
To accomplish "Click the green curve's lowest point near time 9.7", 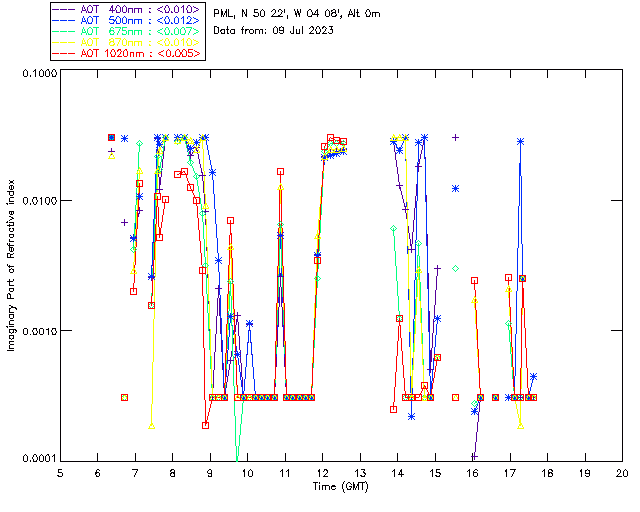I will coord(237,459).
